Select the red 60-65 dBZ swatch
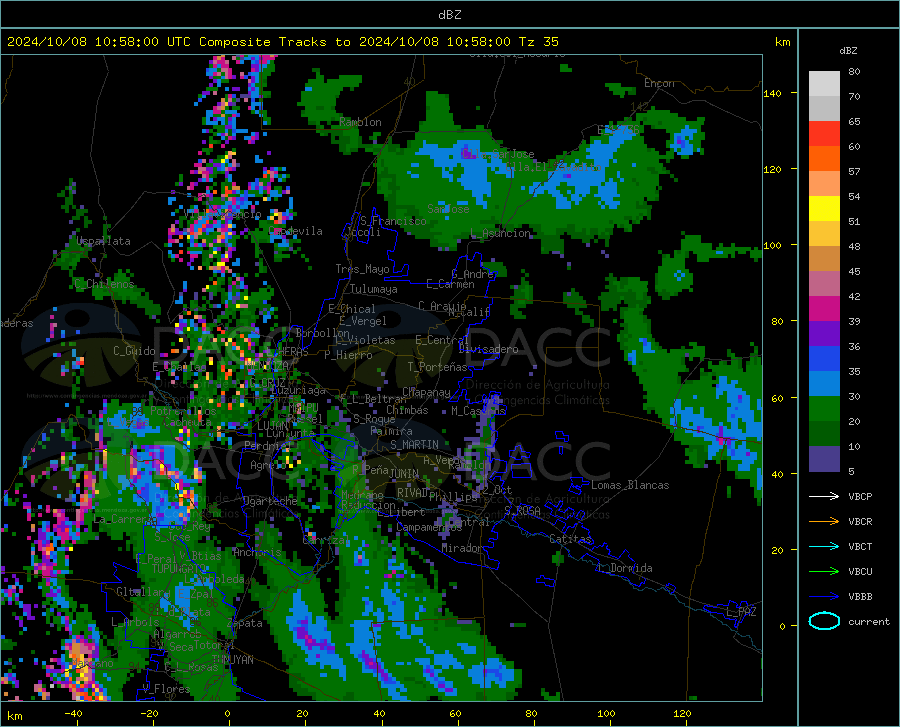The width and height of the screenshot is (900, 727). (824, 134)
